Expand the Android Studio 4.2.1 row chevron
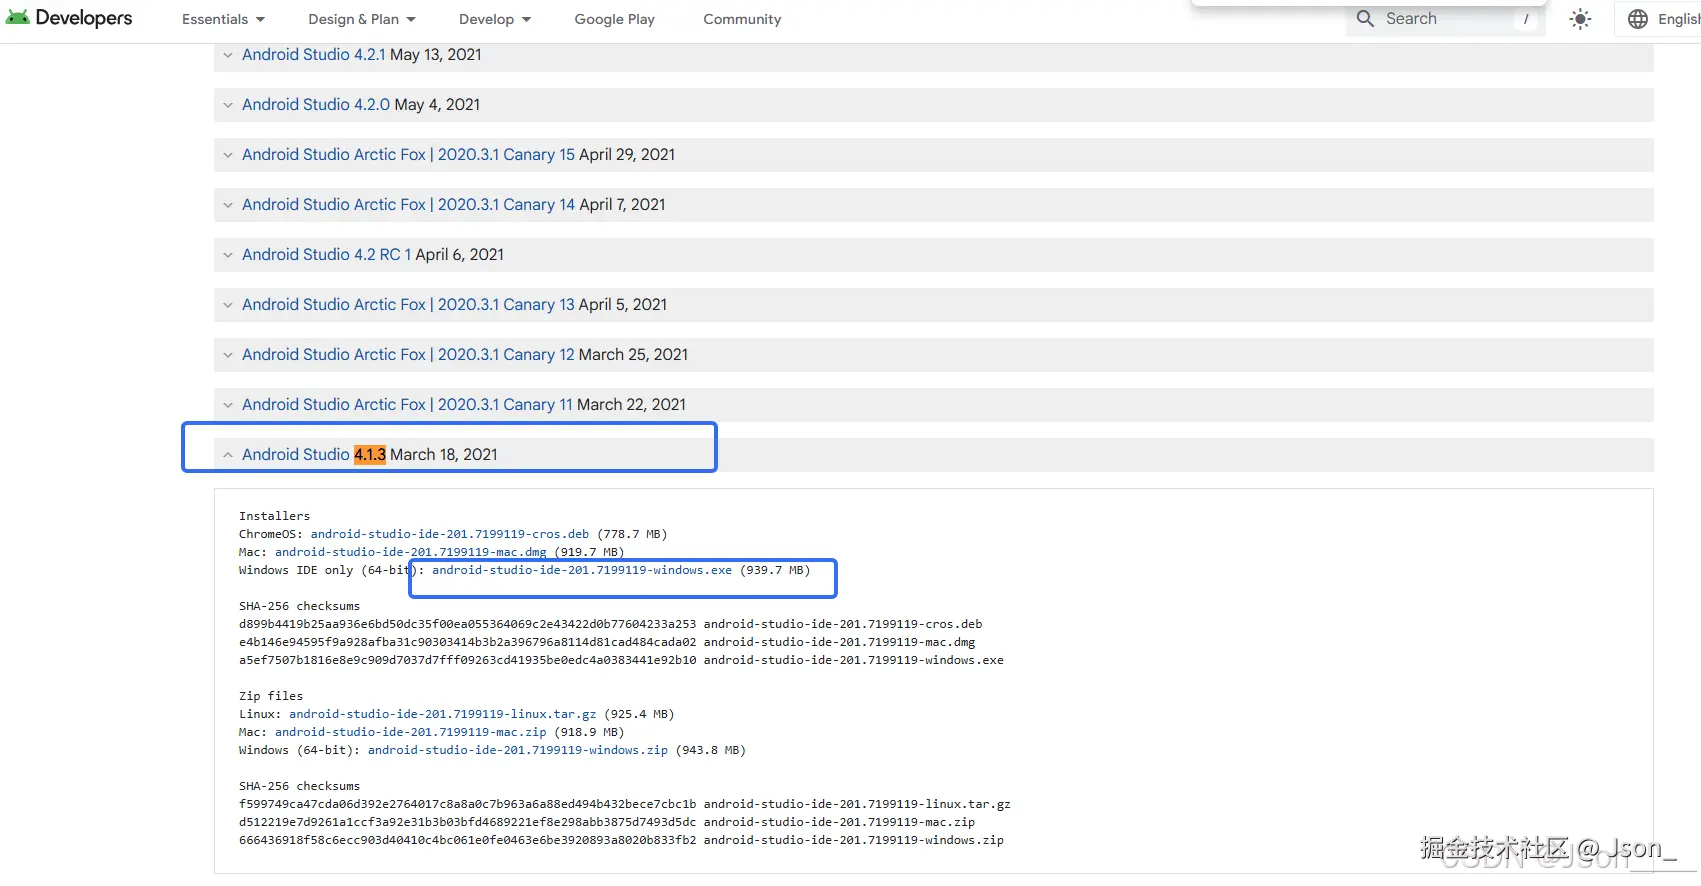The height and width of the screenshot is (886, 1701). click(x=228, y=55)
